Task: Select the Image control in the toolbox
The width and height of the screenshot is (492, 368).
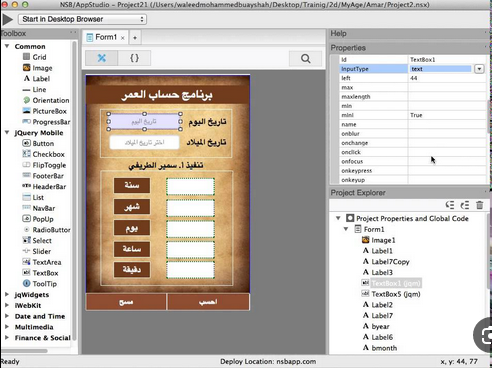Action: pyautogui.click(x=37, y=68)
